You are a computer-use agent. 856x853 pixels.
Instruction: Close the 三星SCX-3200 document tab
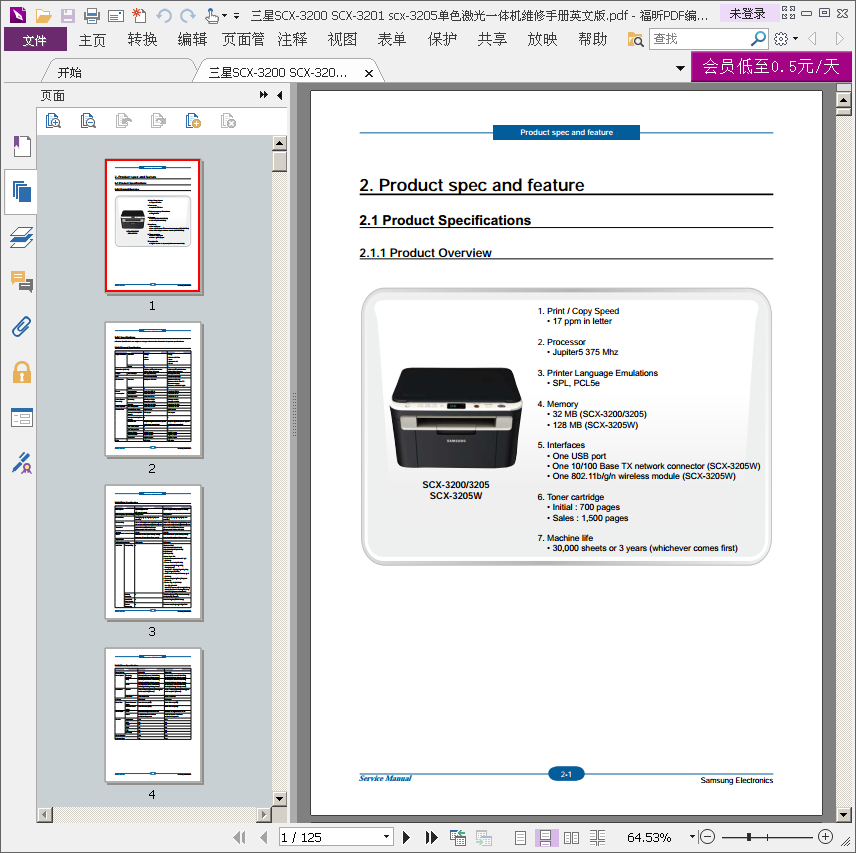coord(369,73)
